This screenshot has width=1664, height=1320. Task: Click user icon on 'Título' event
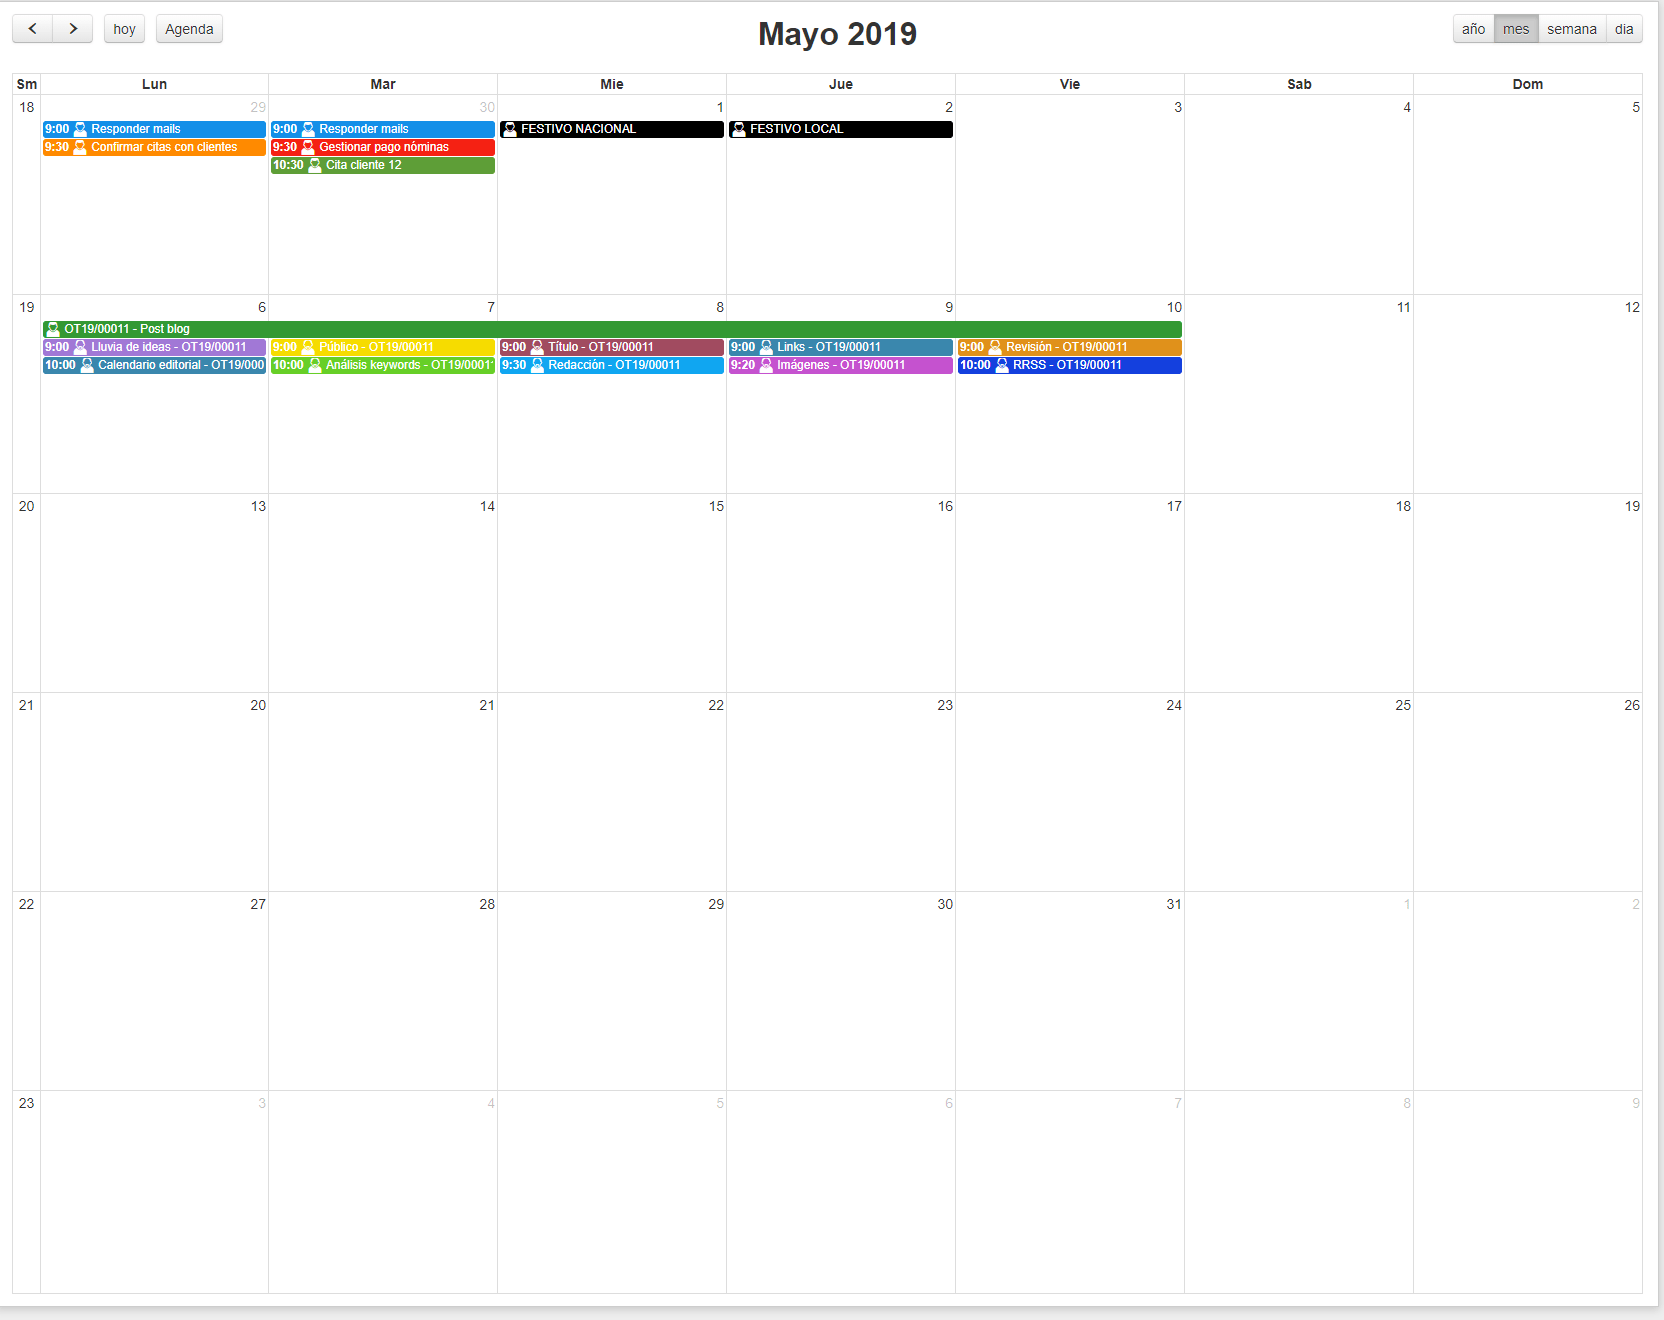[537, 347]
